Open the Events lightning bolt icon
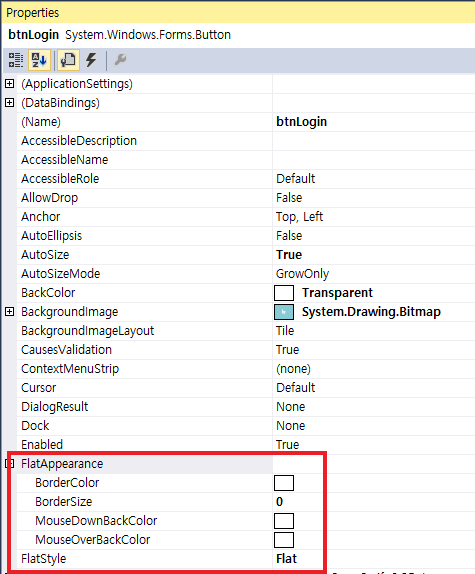 [91, 60]
